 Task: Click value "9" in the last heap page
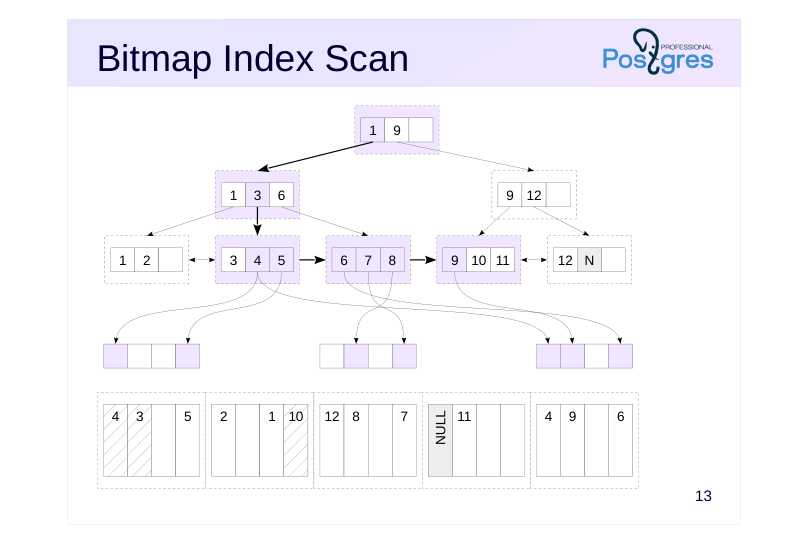(x=573, y=440)
